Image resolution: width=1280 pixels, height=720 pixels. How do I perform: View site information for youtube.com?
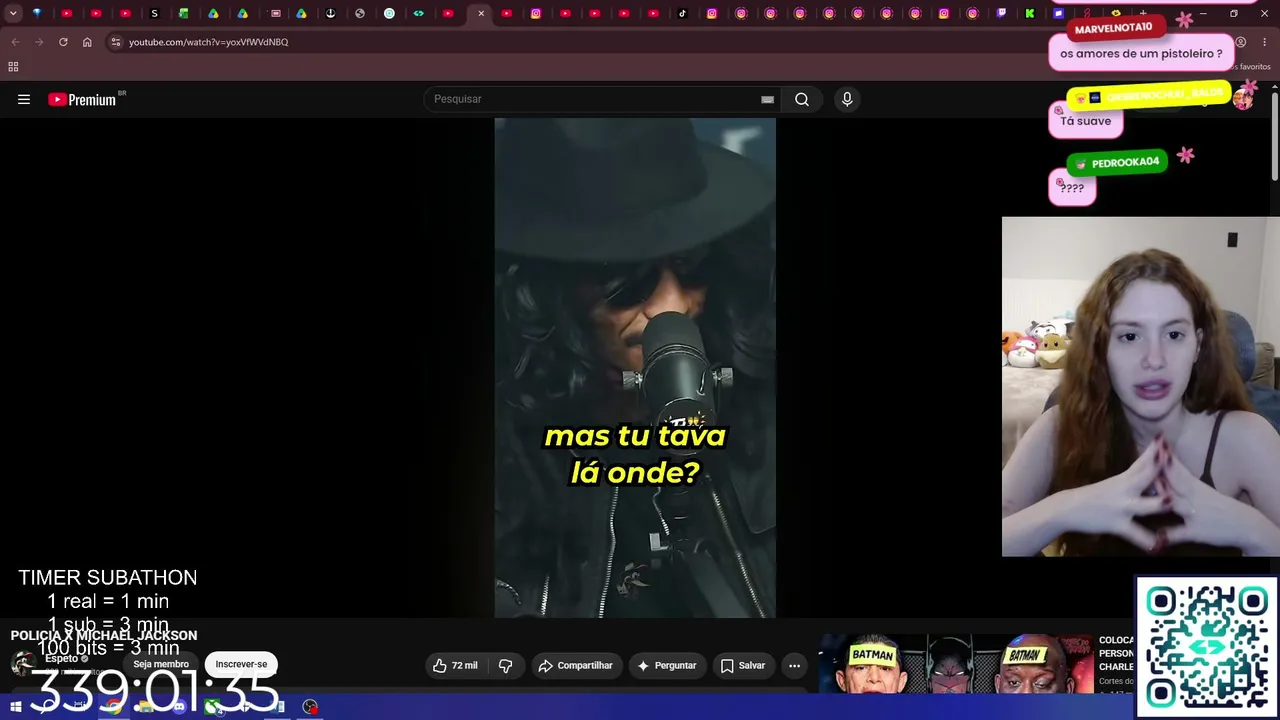click(116, 42)
